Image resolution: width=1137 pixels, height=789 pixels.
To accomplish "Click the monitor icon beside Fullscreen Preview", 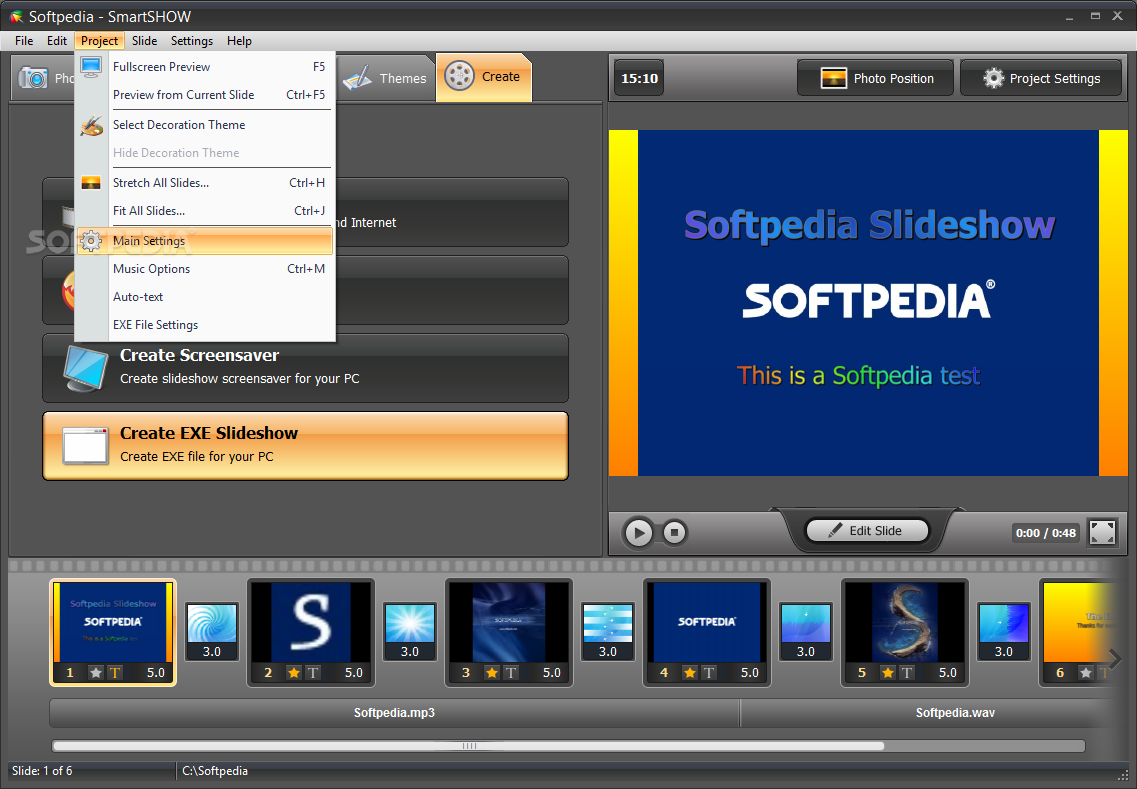I will (91, 67).
